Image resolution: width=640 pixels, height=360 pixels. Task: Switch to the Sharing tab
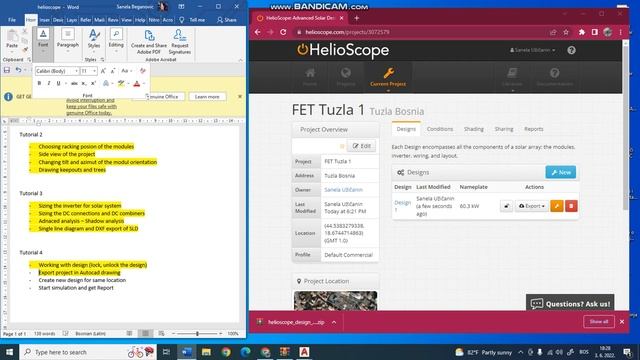(504, 129)
